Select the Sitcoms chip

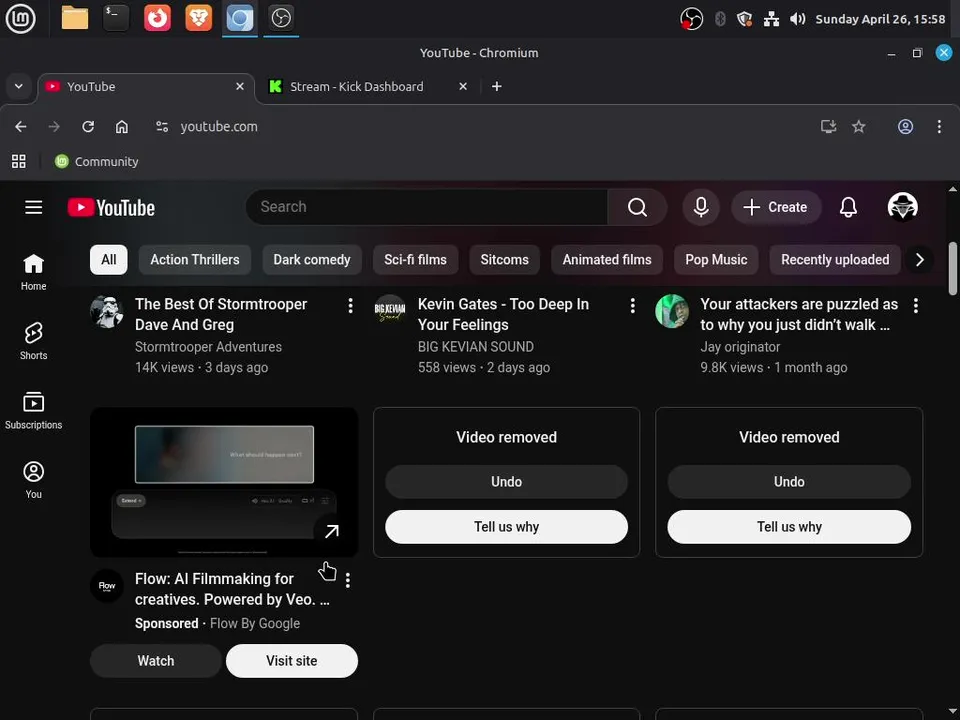coord(504,260)
